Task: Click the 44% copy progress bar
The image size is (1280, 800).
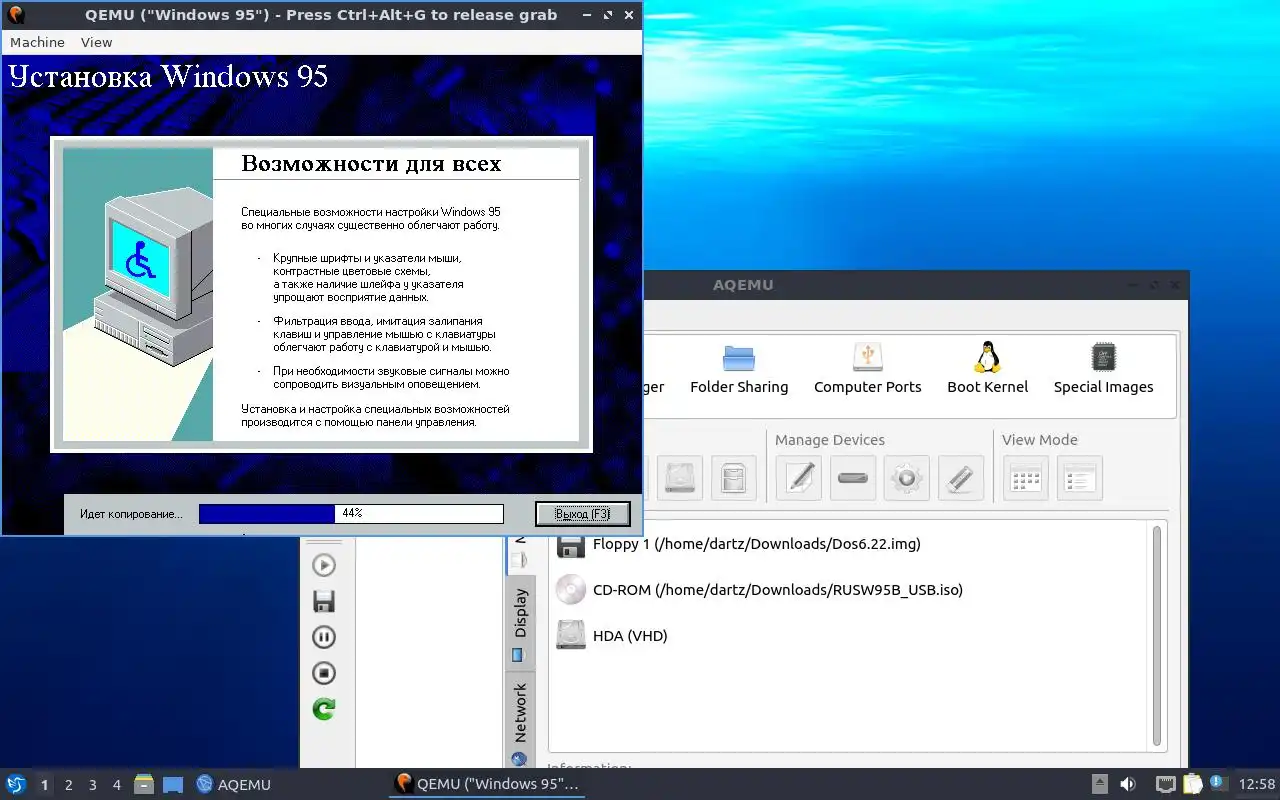Action: click(x=351, y=513)
